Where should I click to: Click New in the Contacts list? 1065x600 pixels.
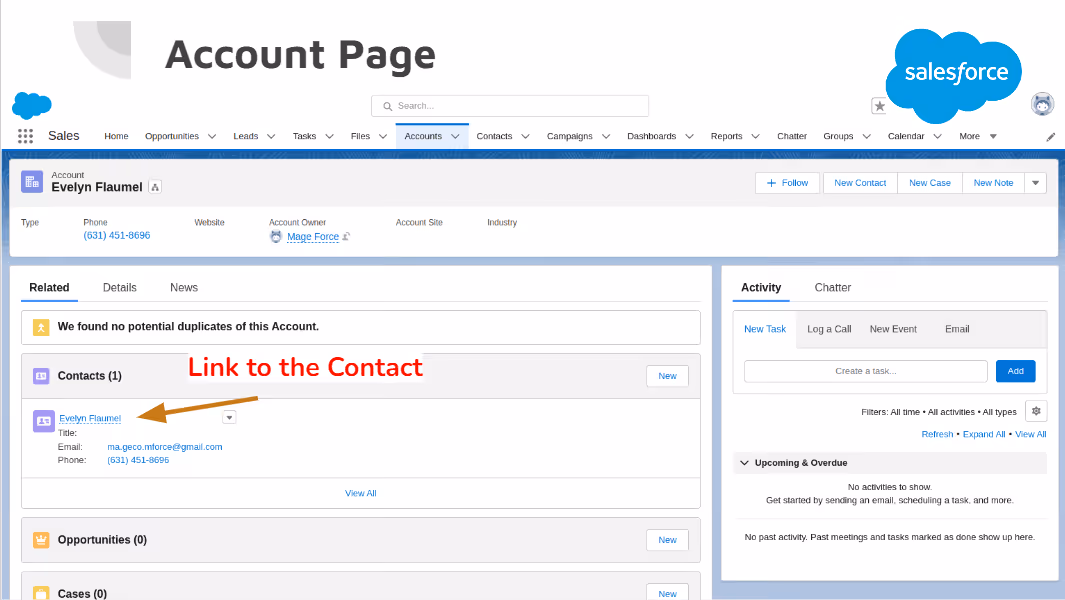click(x=667, y=376)
